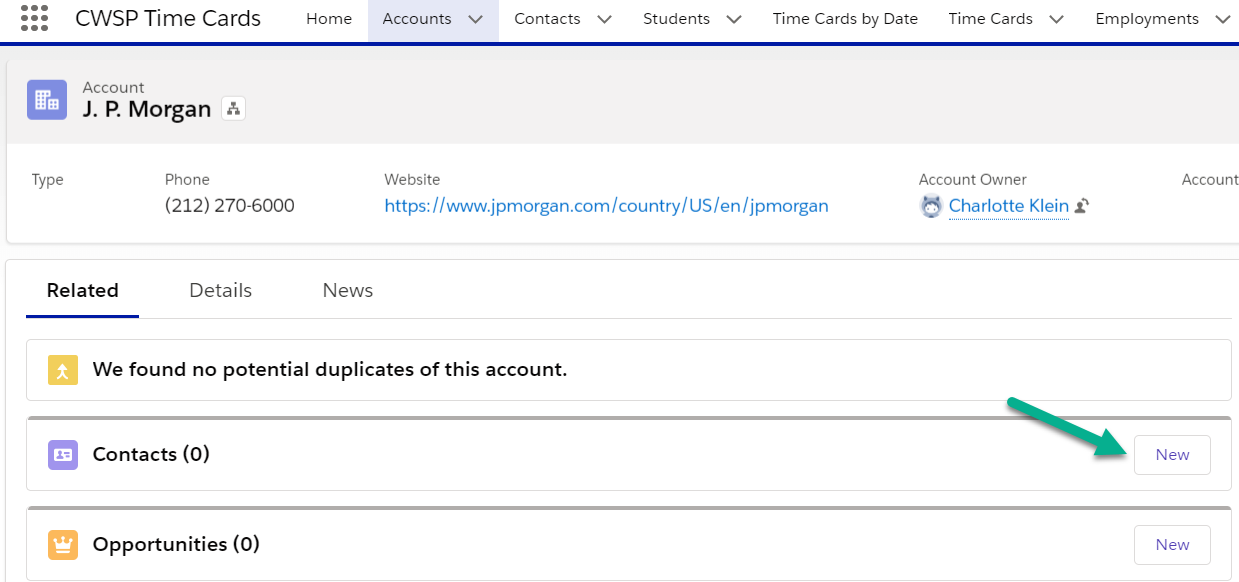
Task: Open the Employments navigation tab
Action: 1147,19
